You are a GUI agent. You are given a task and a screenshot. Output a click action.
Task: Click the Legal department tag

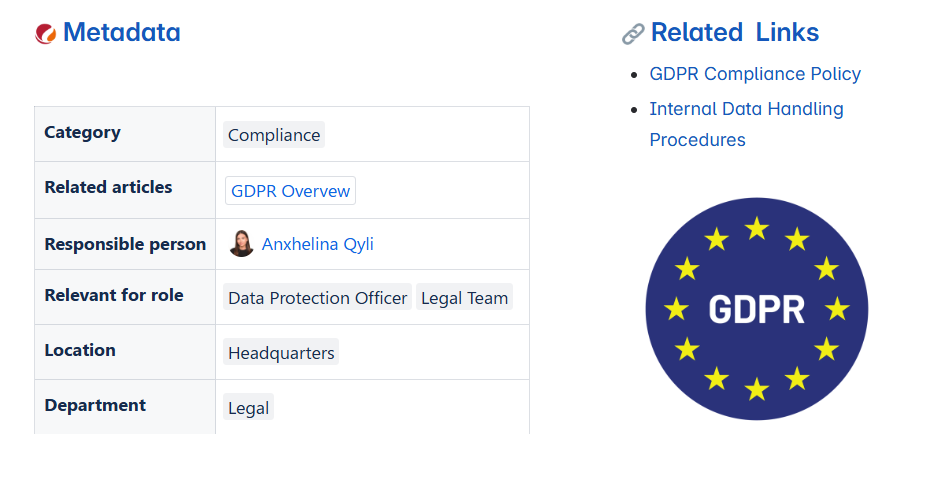[248, 408]
